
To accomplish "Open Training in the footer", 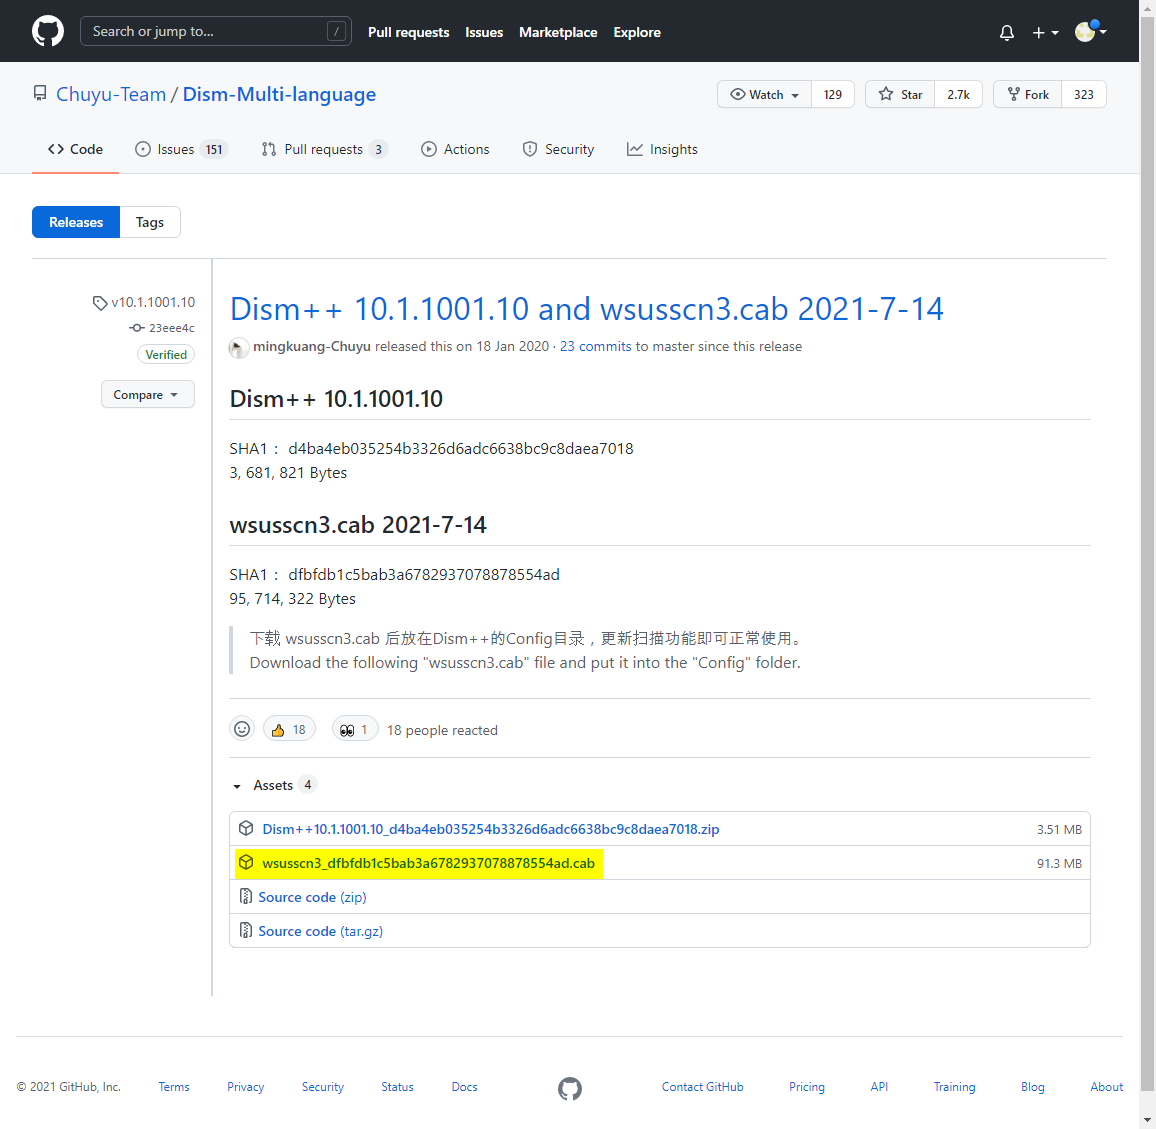I will pos(954,1087).
